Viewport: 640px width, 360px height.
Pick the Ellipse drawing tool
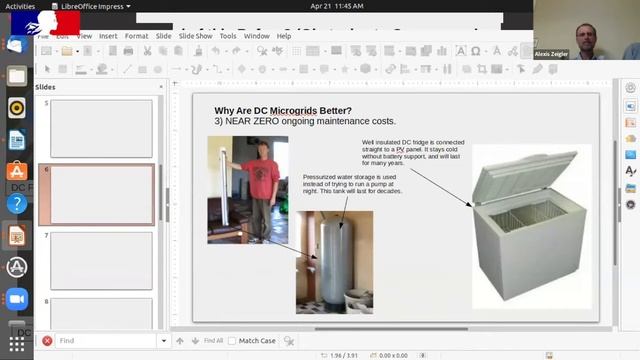point(158,69)
